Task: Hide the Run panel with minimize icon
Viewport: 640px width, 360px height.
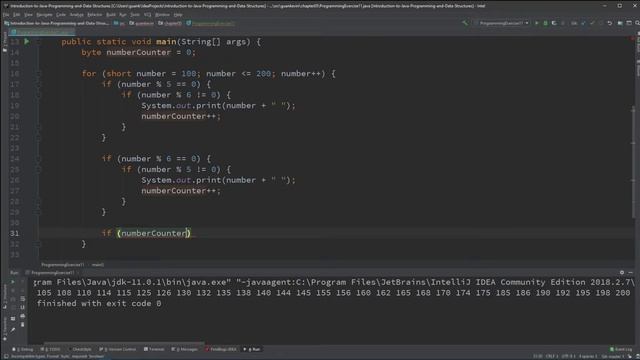Action: (x=631, y=273)
